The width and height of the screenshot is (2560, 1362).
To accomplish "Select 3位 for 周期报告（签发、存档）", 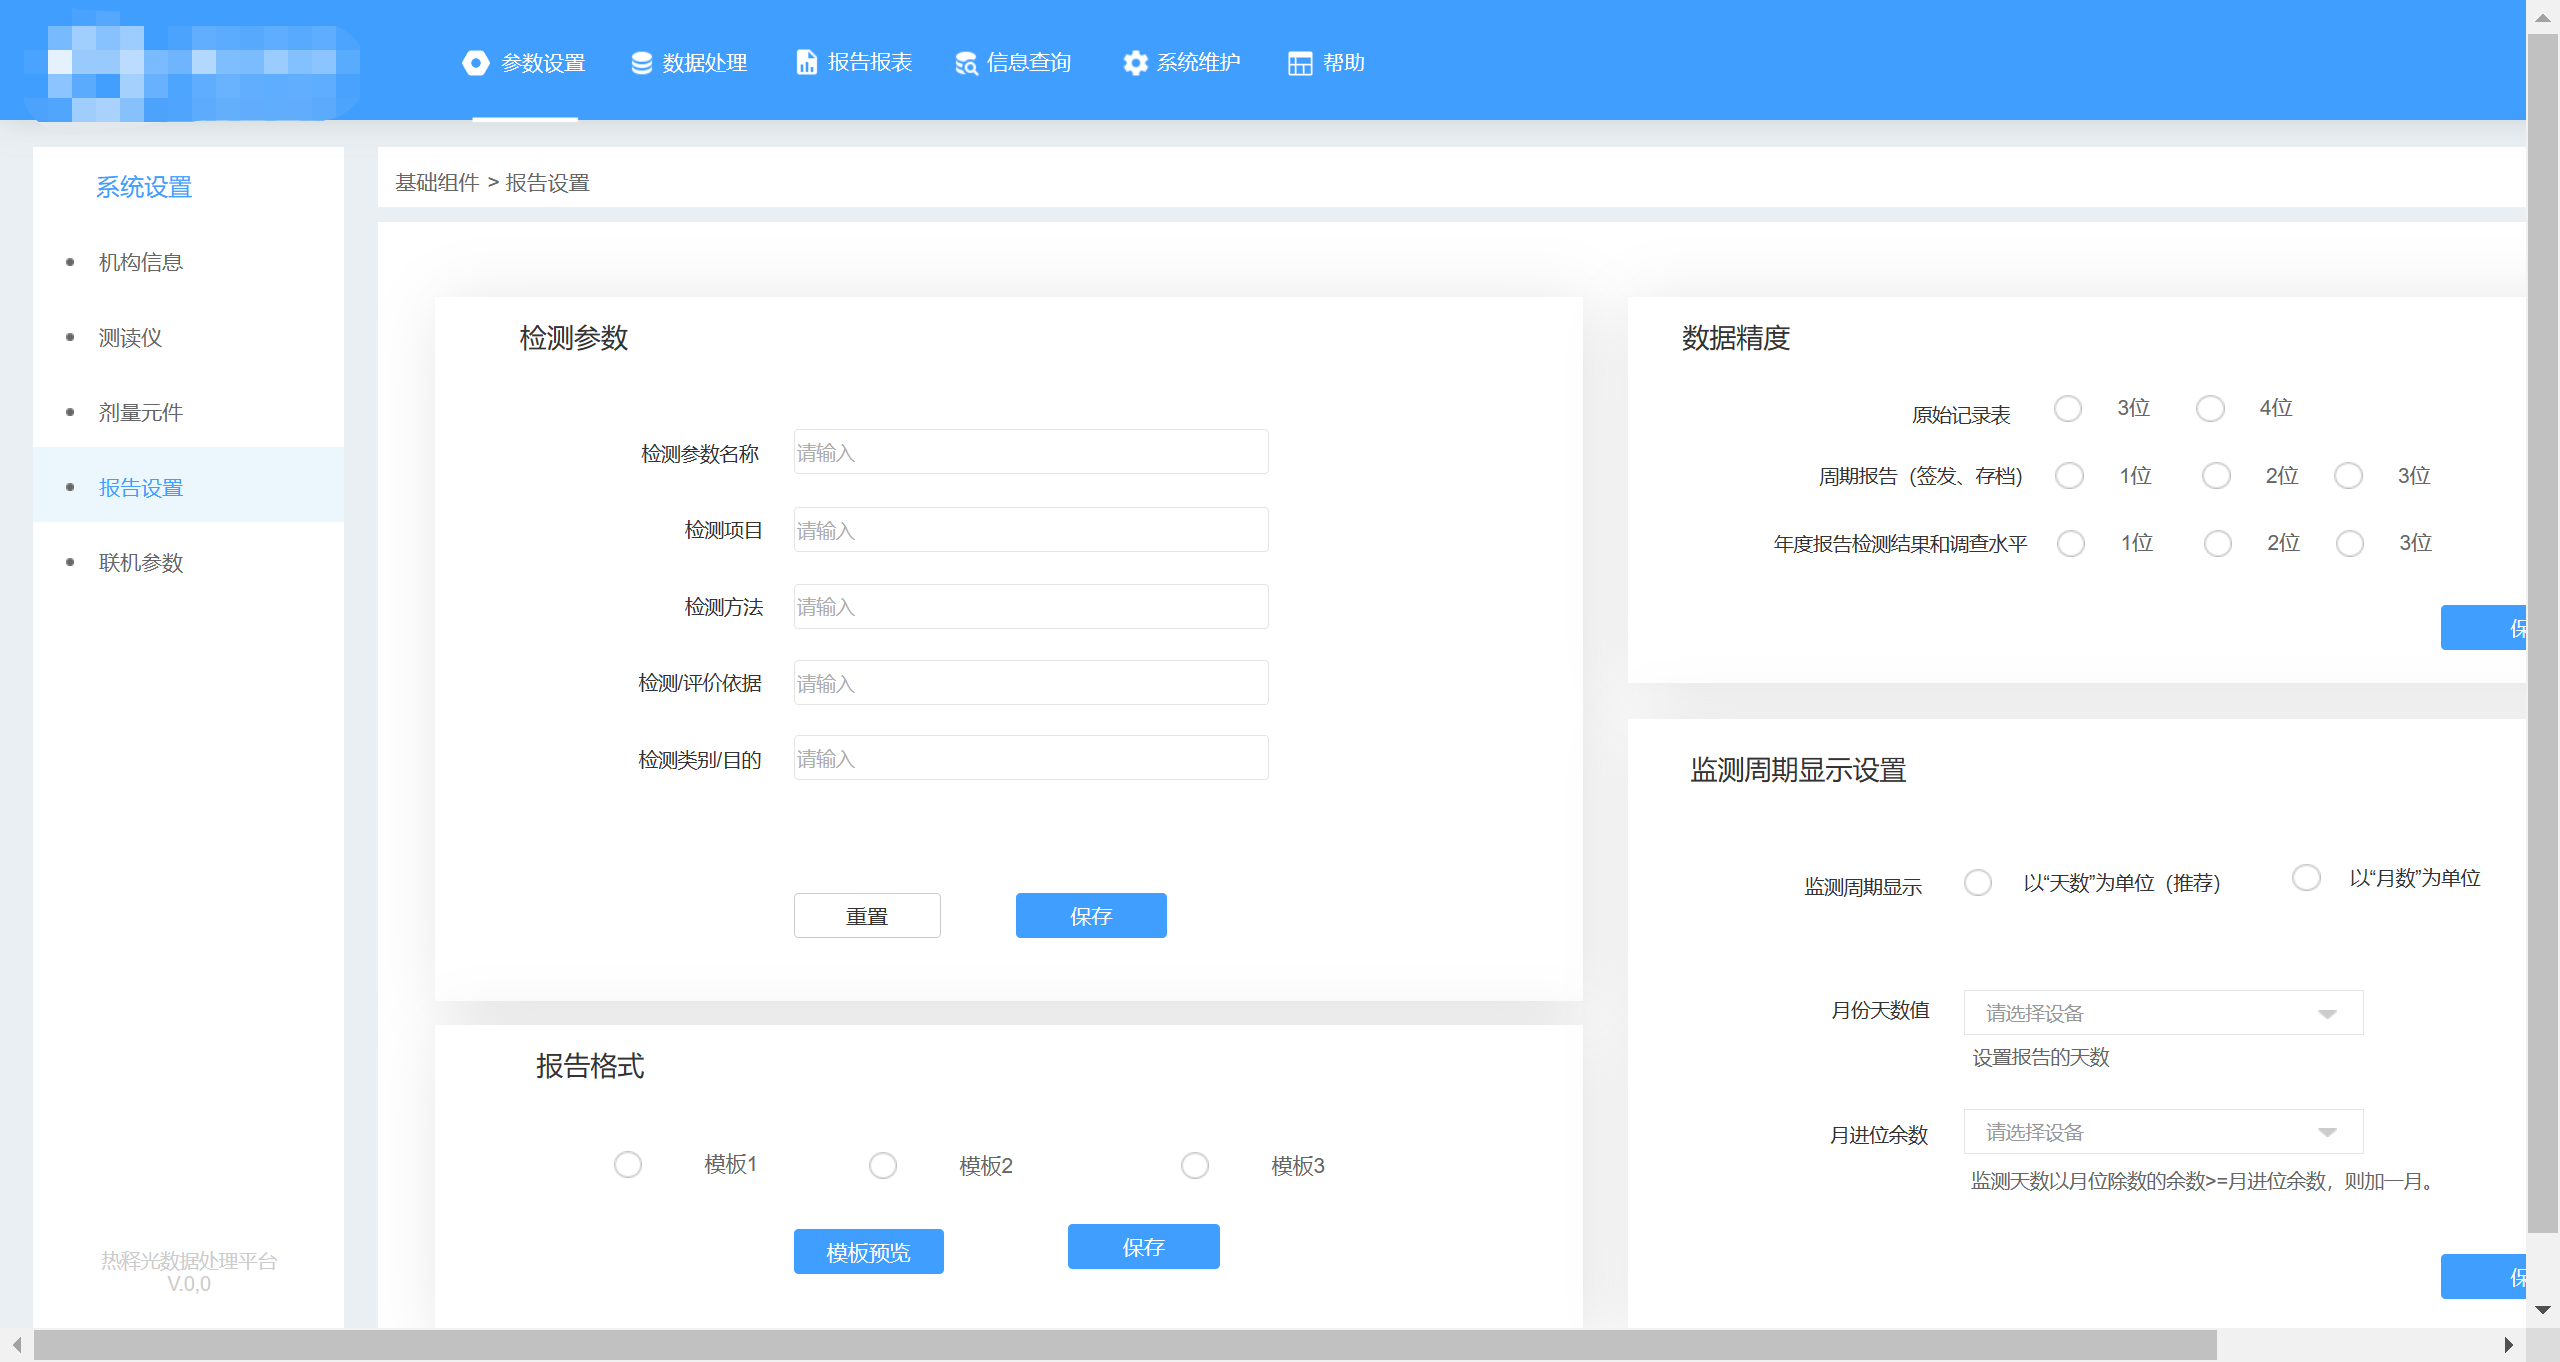I will pyautogui.click(x=2348, y=475).
